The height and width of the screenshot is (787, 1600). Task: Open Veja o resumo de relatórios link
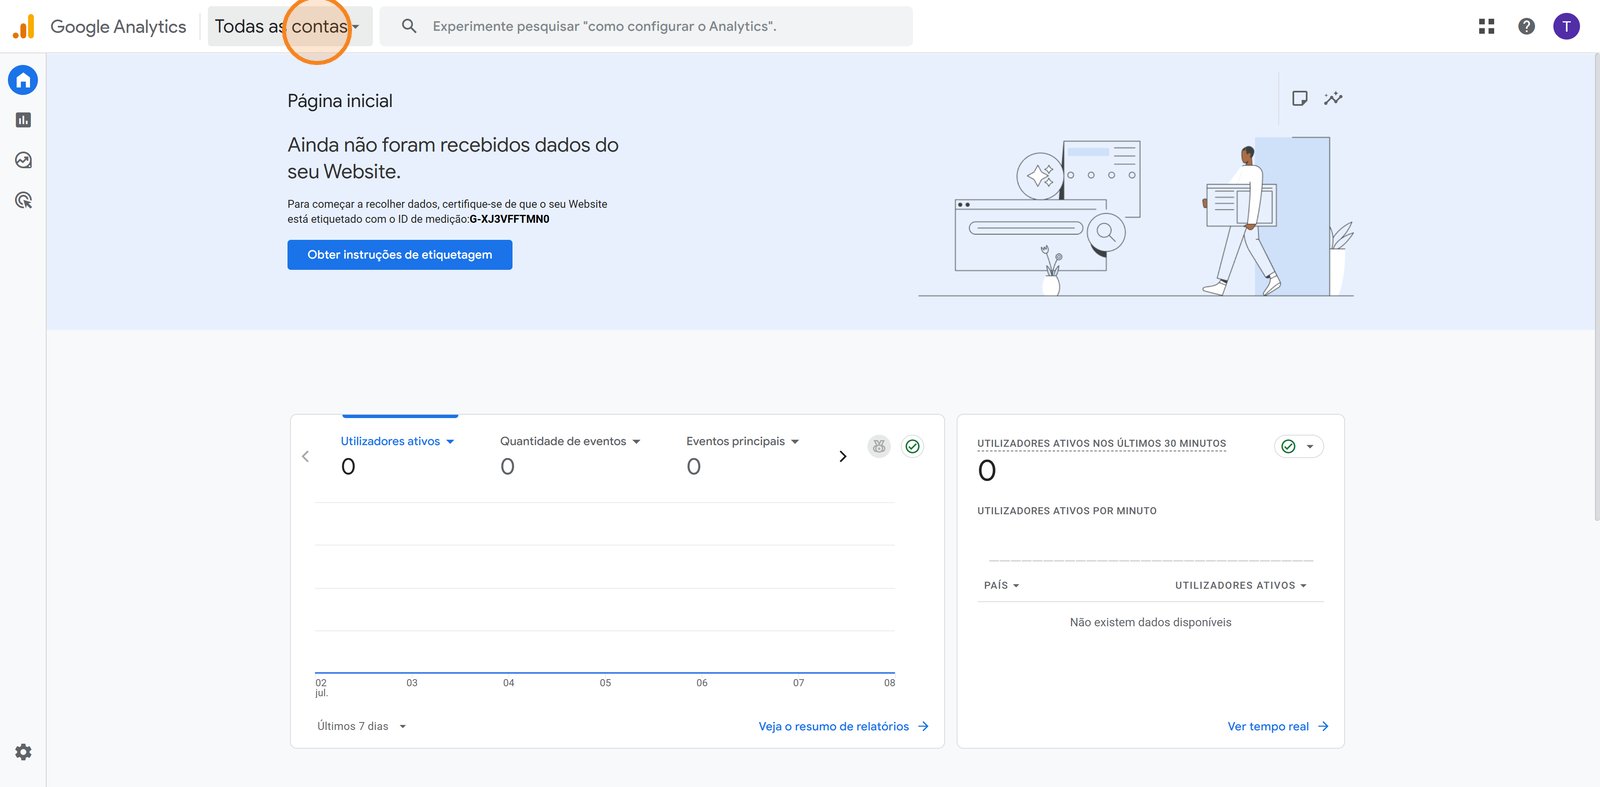coord(842,726)
